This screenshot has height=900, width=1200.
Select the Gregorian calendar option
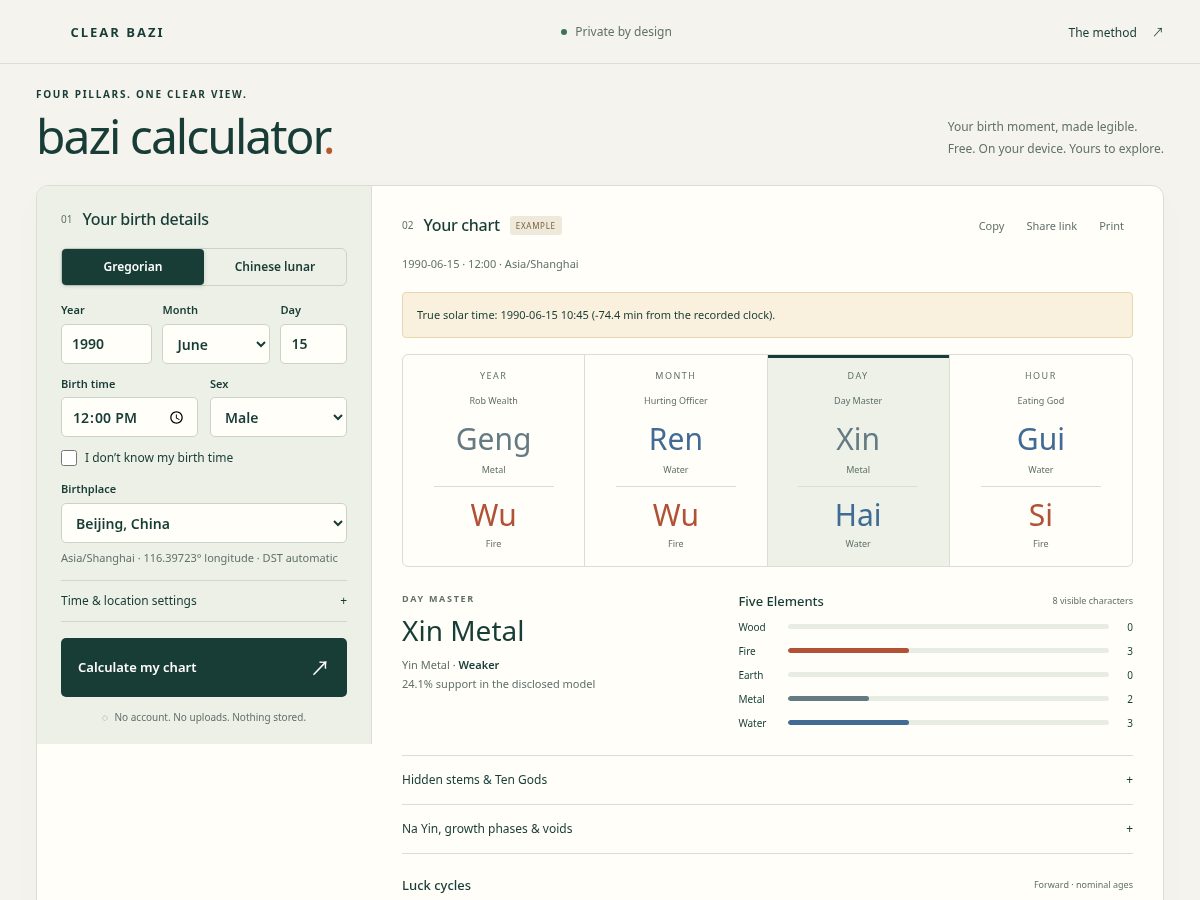(133, 267)
